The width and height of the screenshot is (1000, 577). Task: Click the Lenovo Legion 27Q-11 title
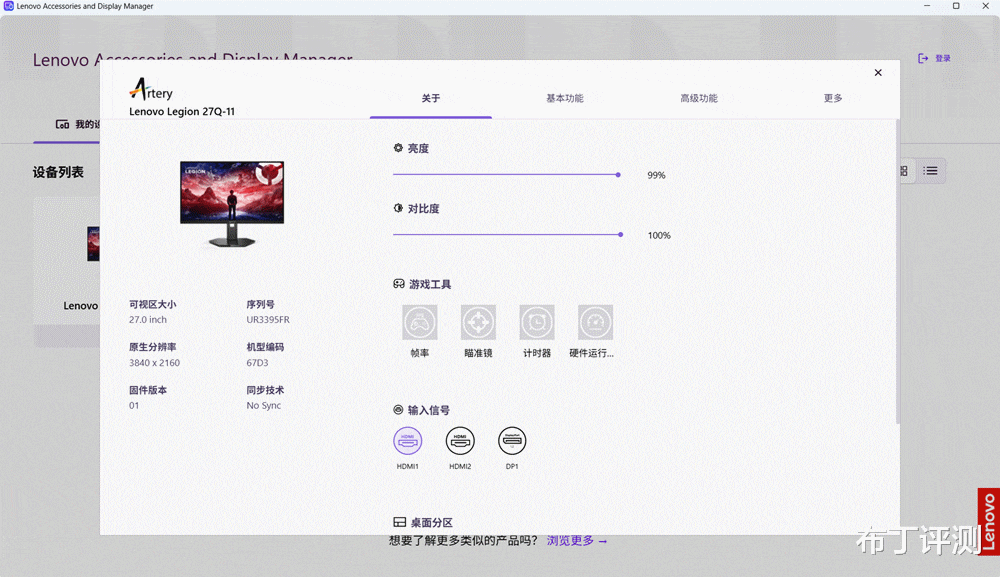pyautogui.click(x=182, y=112)
